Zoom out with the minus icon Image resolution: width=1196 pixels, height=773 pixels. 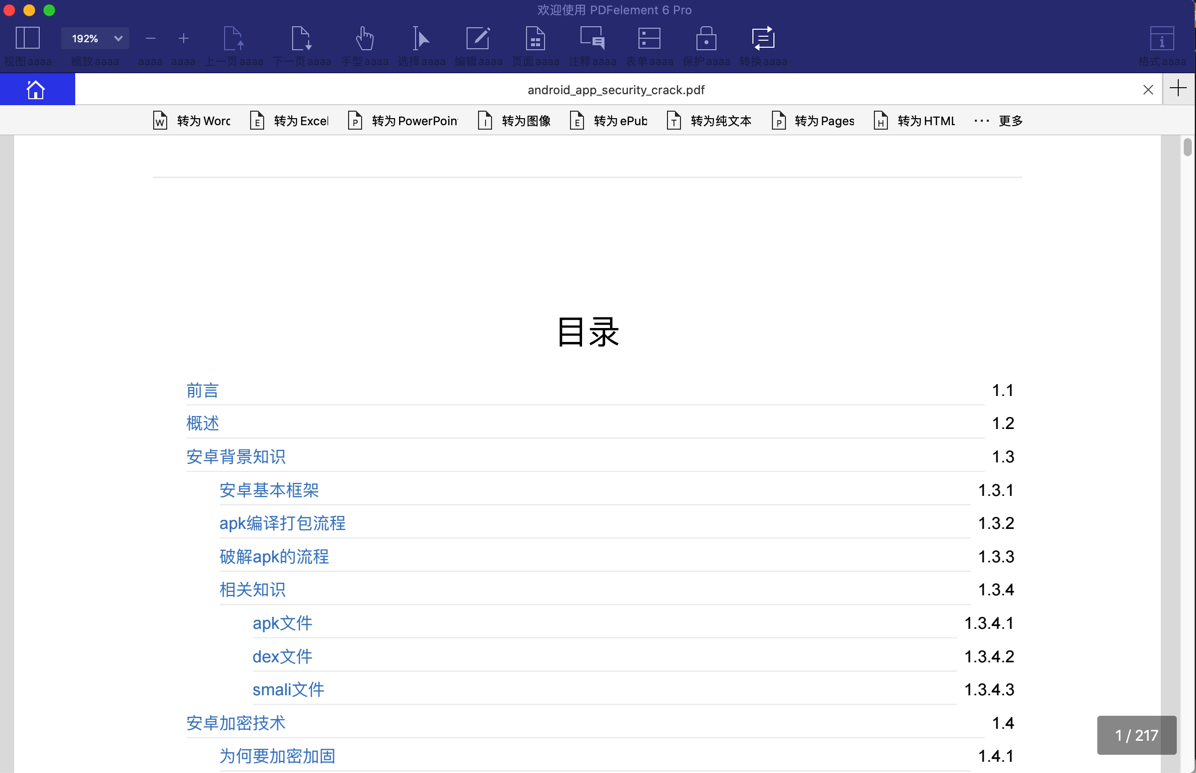point(150,38)
